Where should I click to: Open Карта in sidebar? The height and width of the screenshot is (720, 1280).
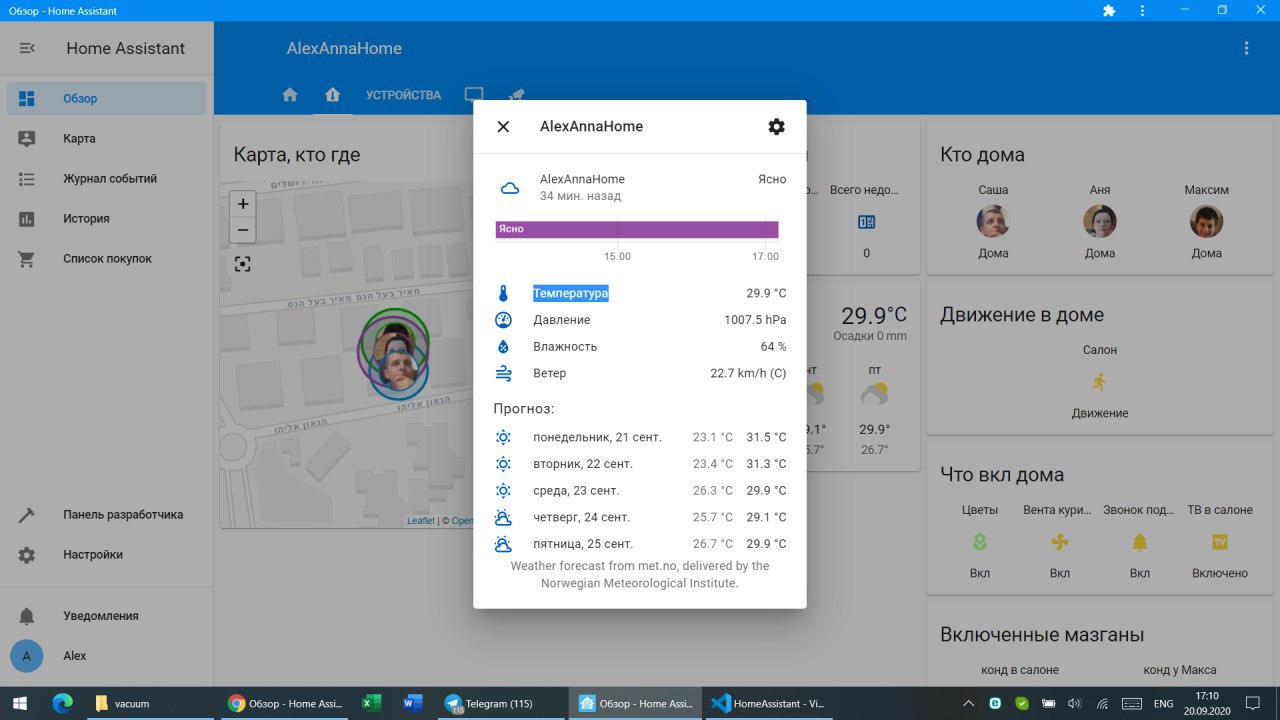coord(107,138)
